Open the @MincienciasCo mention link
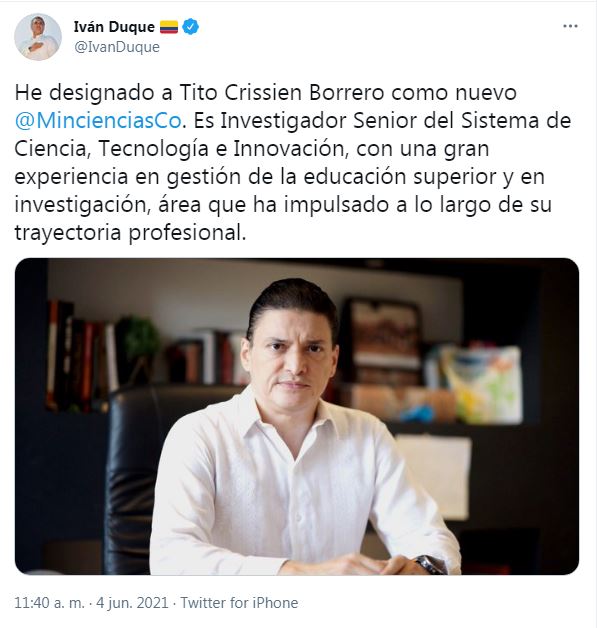This screenshot has width=597, height=628. [98, 121]
